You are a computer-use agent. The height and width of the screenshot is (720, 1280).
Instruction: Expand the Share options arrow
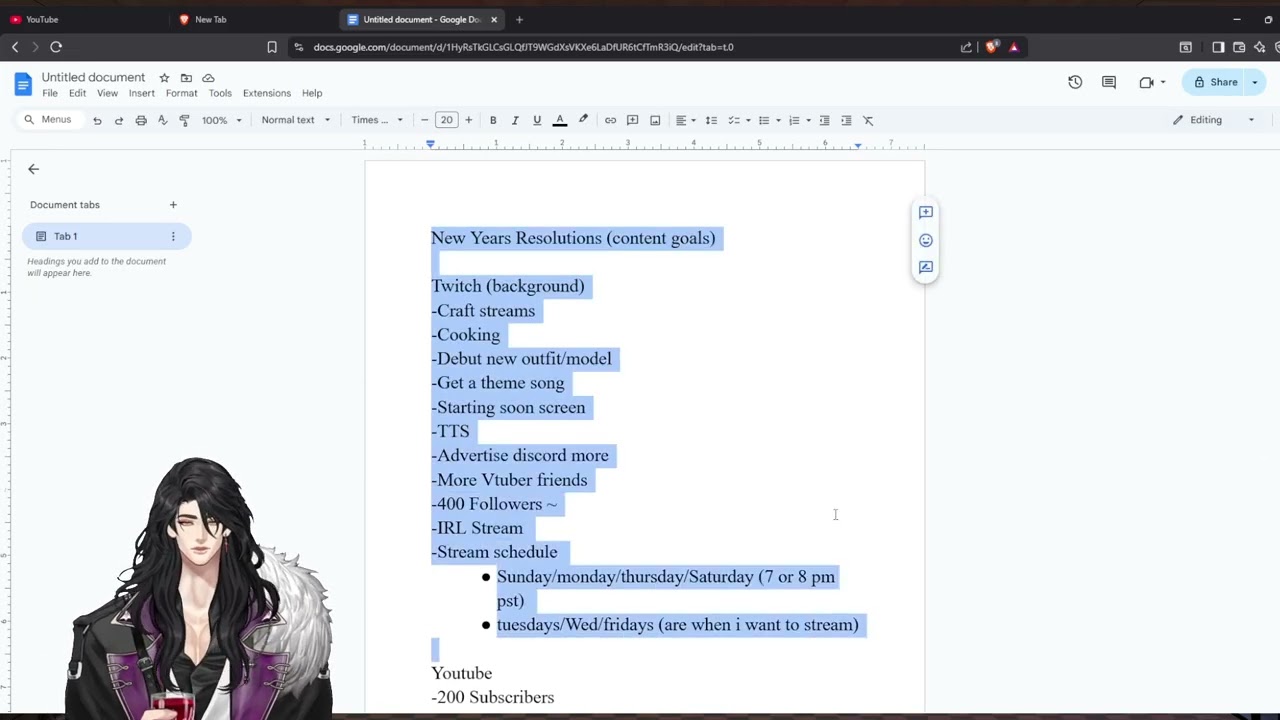click(1255, 82)
